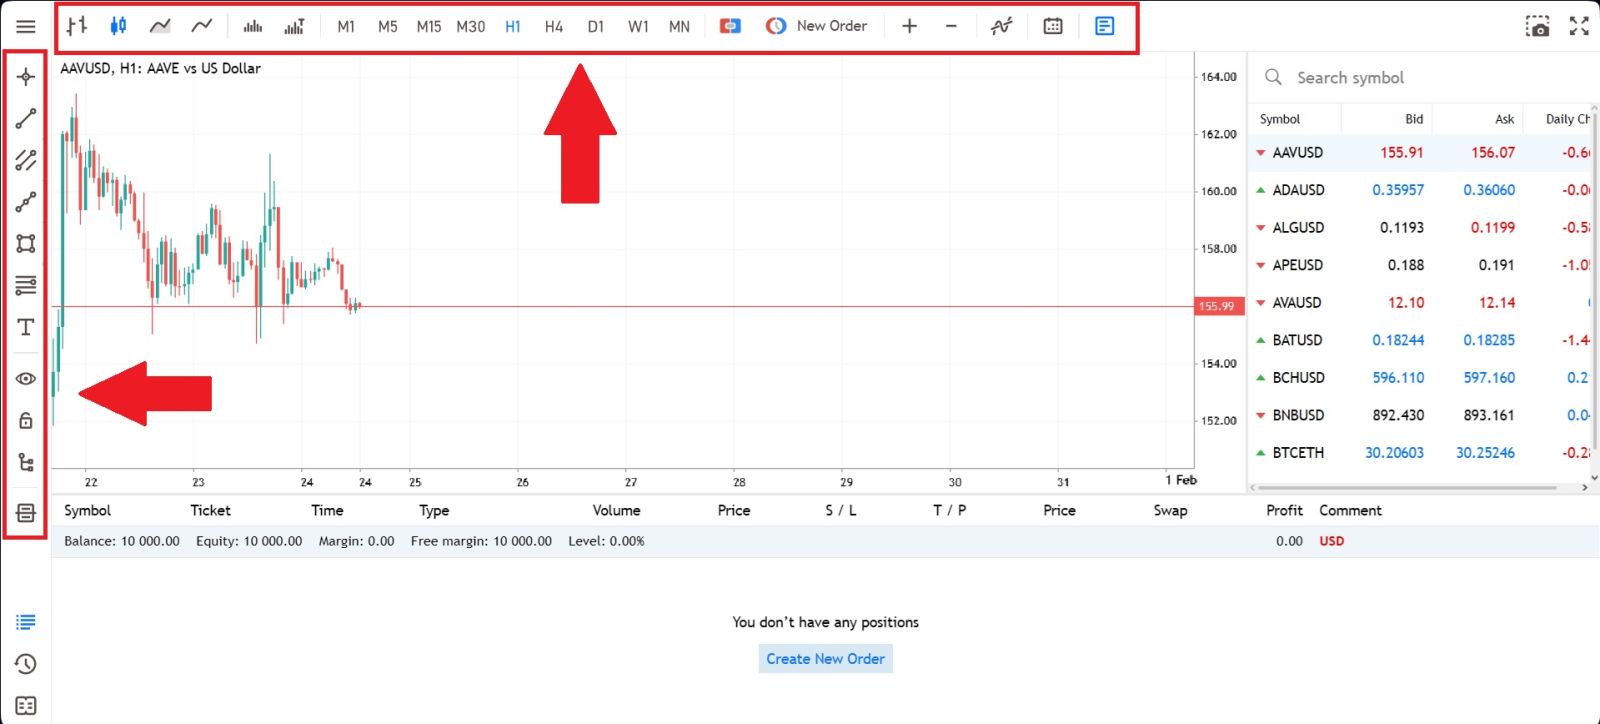Switch to M15 timeframe

(x=428, y=26)
